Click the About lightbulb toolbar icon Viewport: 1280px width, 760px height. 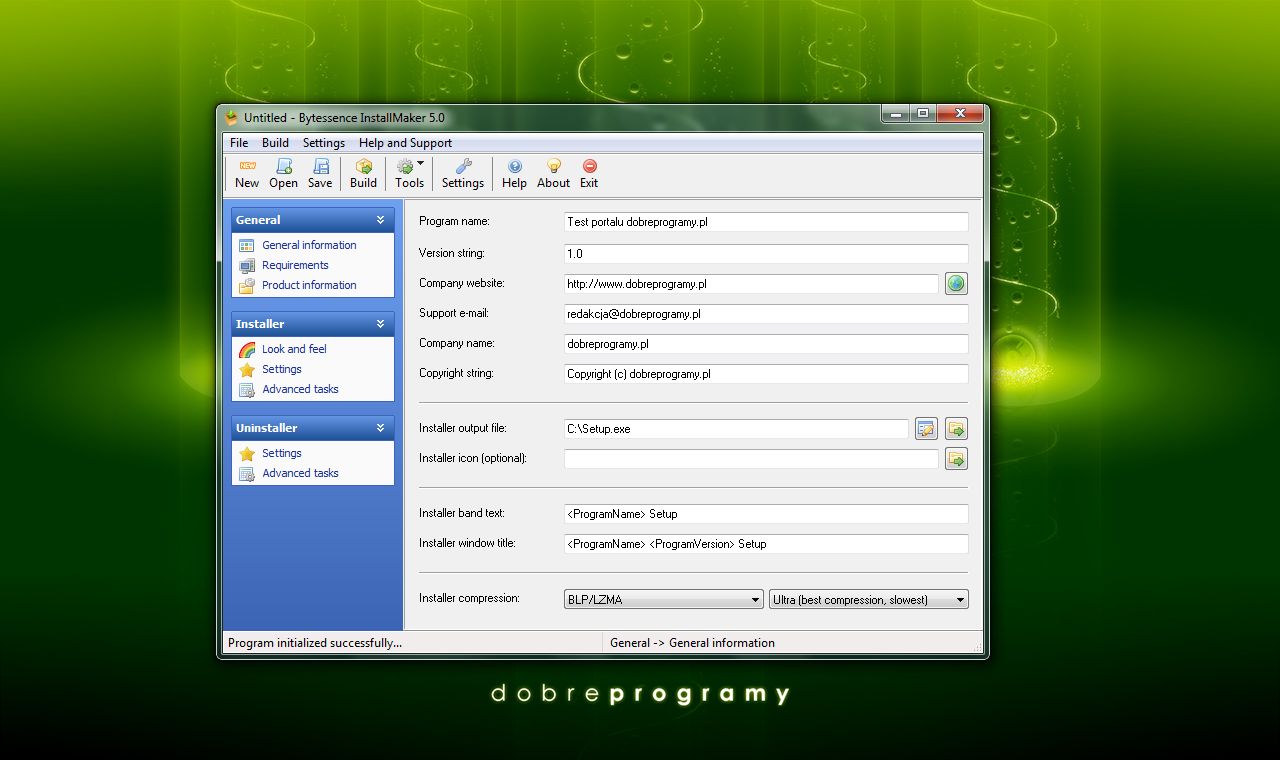click(553, 166)
